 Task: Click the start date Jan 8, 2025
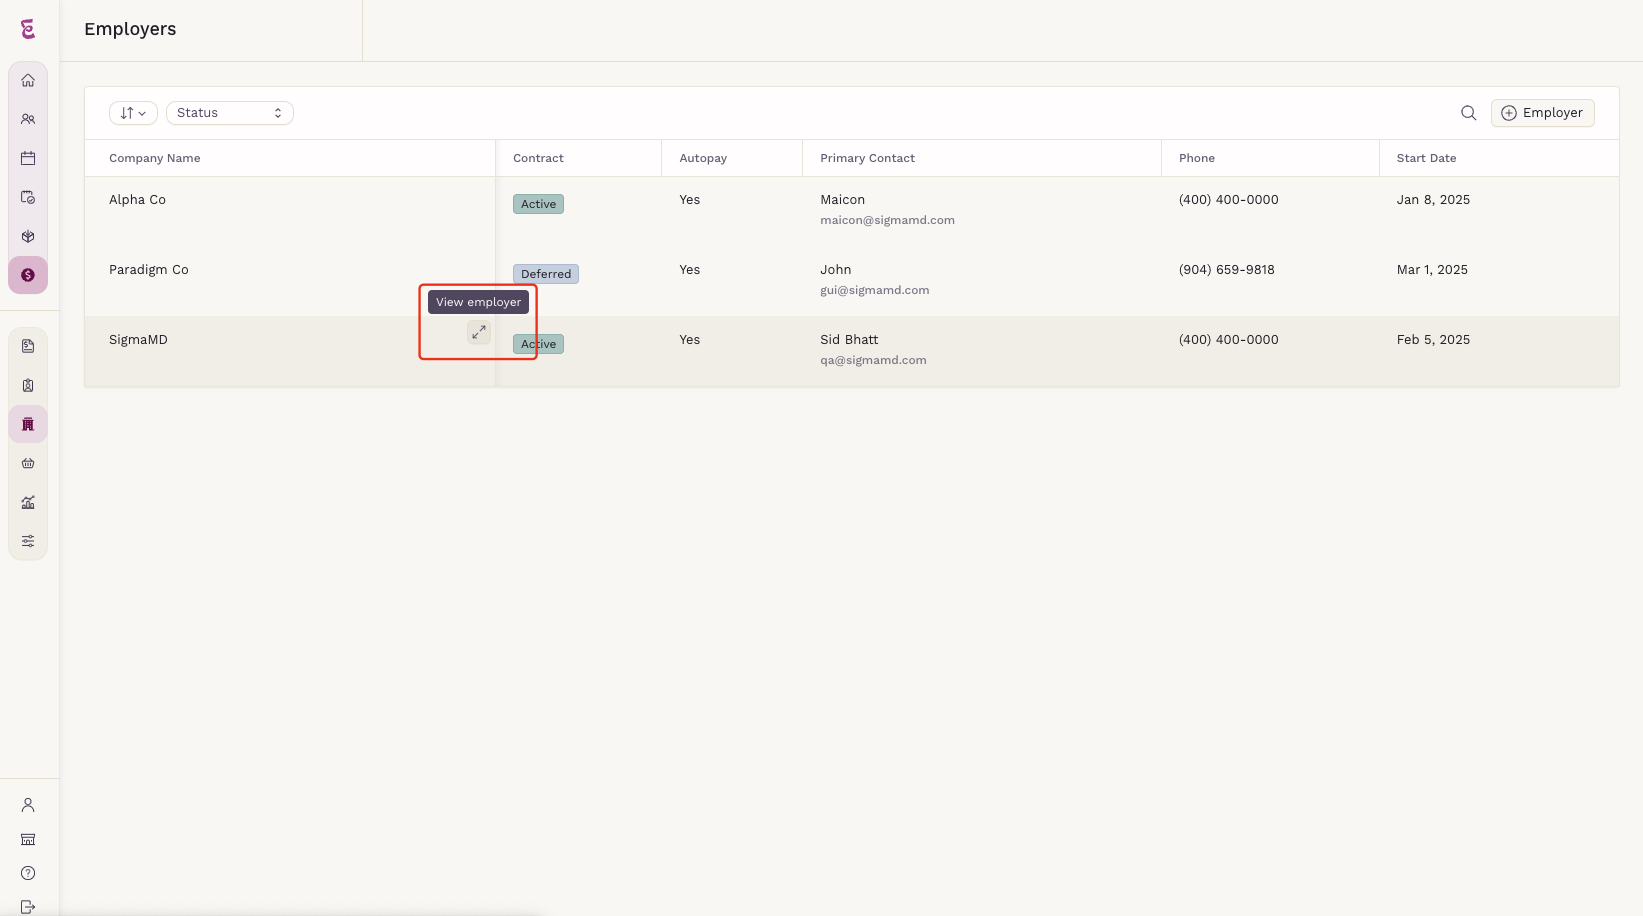[x=1433, y=200]
